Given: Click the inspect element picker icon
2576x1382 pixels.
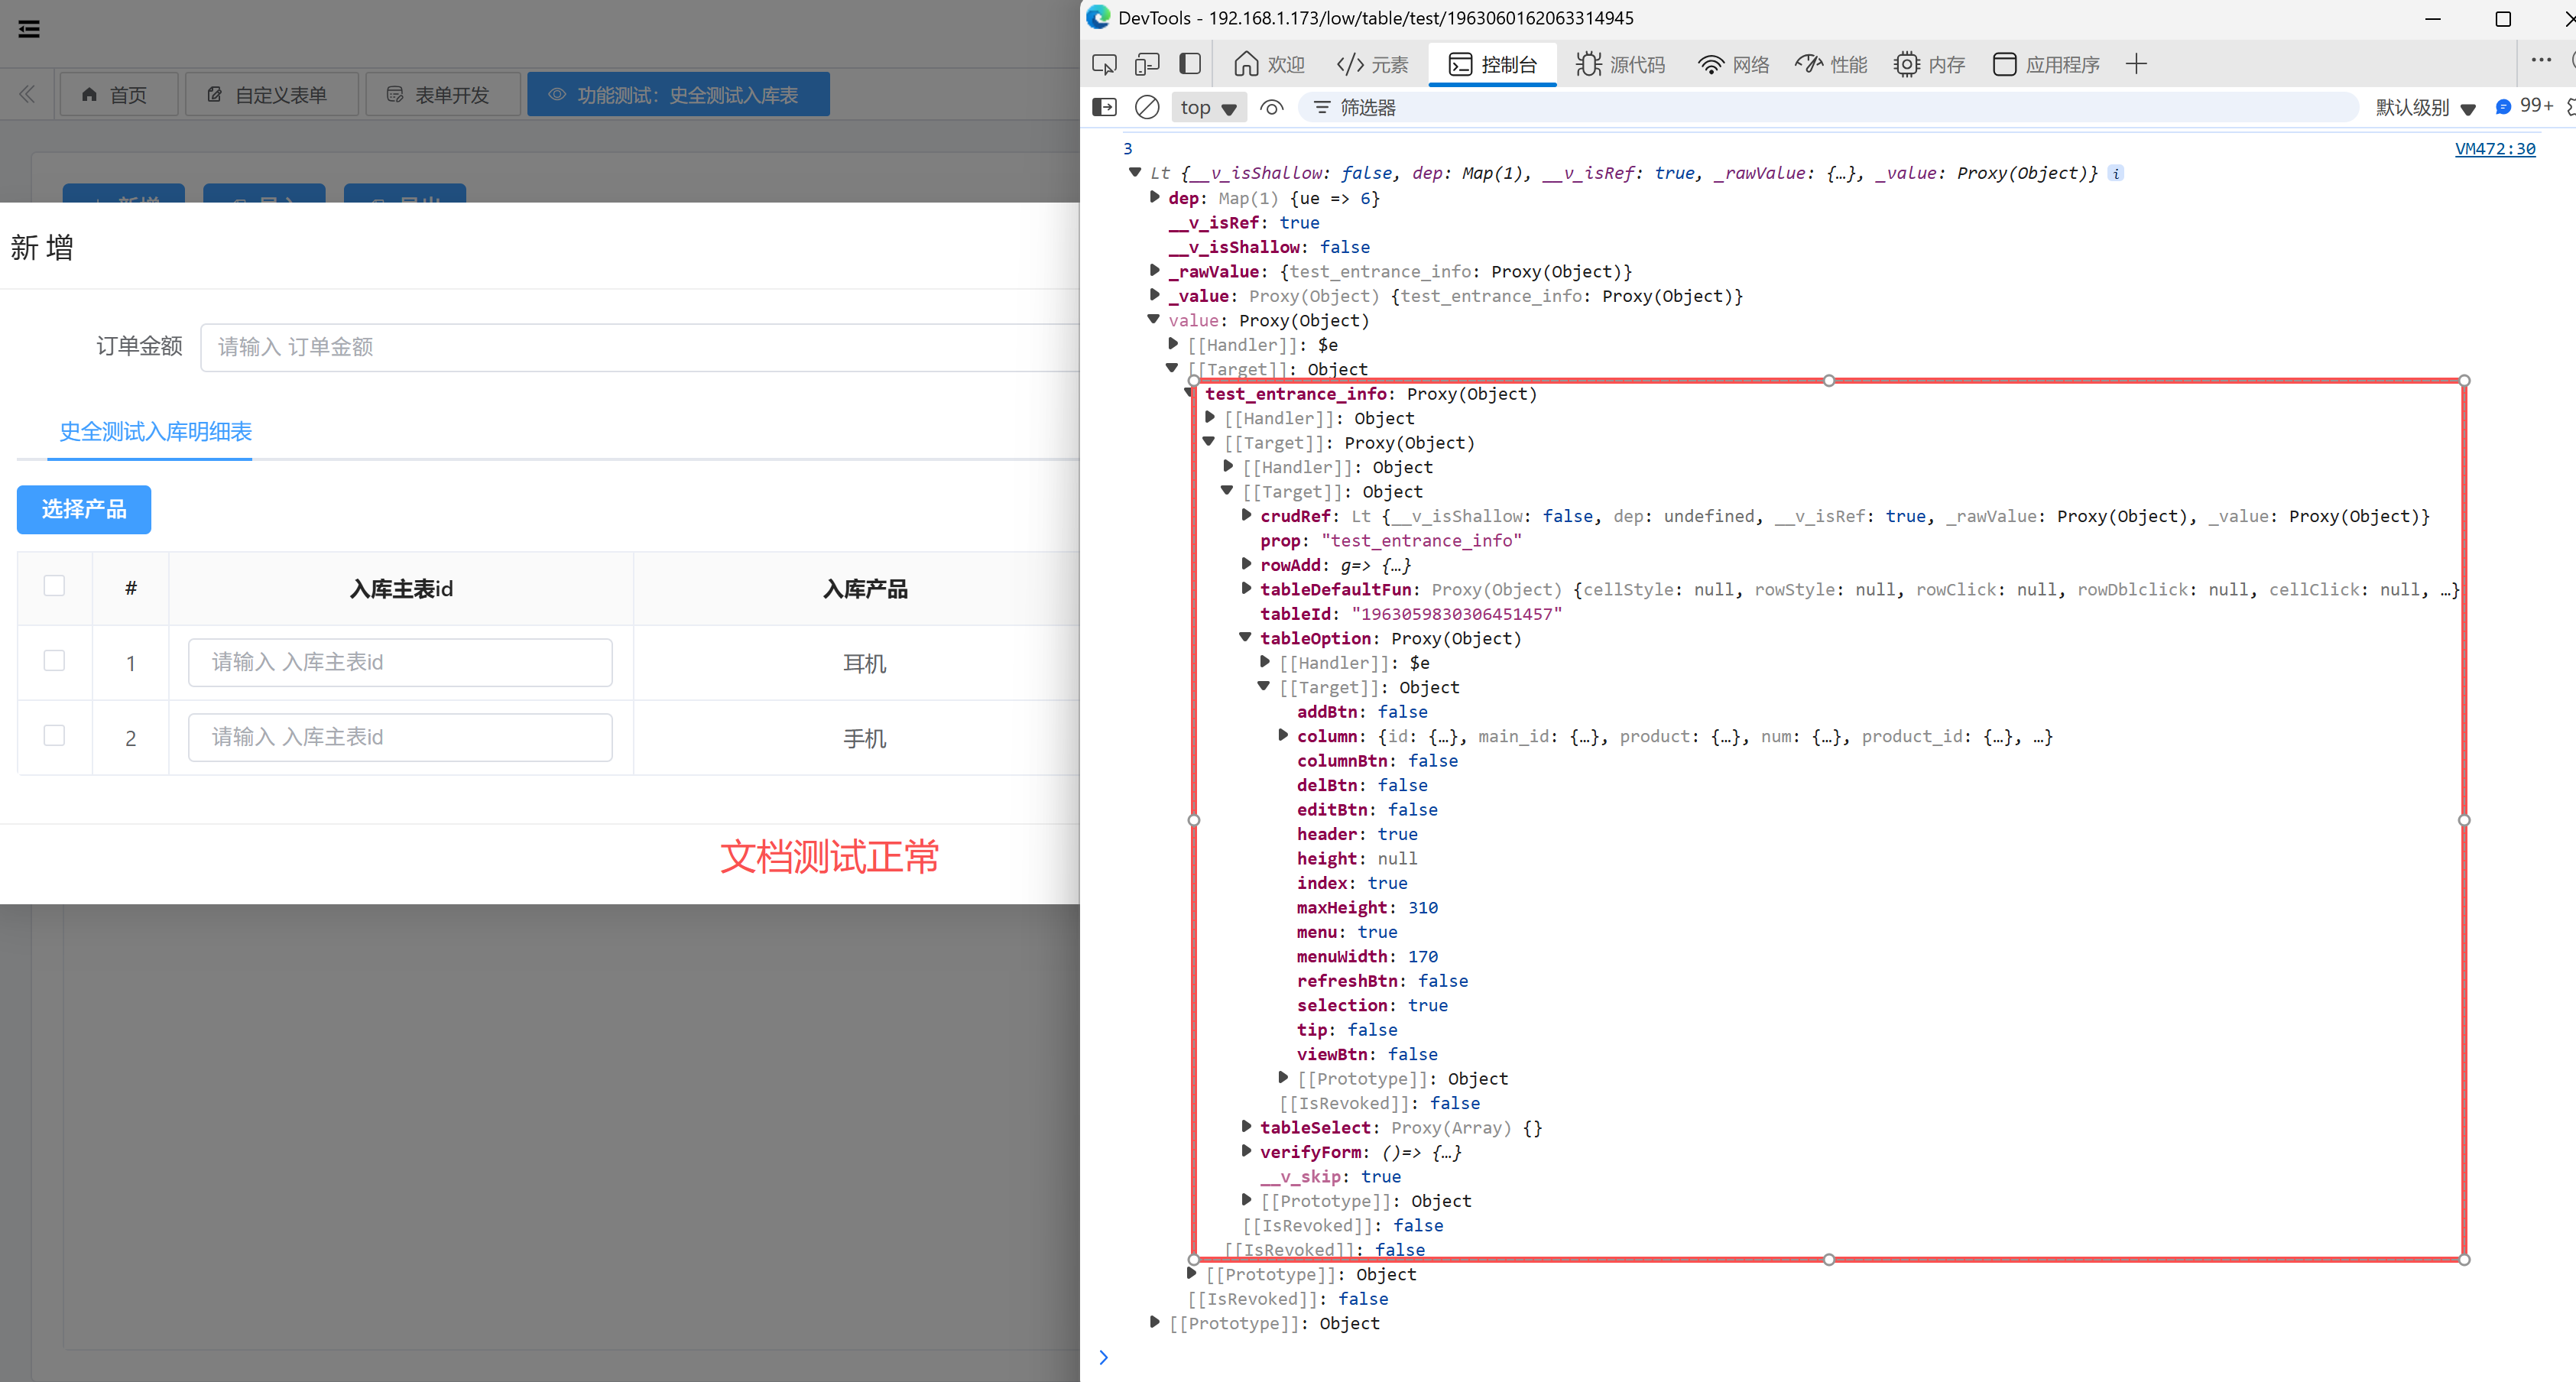Looking at the screenshot, I should tap(1104, 65).
